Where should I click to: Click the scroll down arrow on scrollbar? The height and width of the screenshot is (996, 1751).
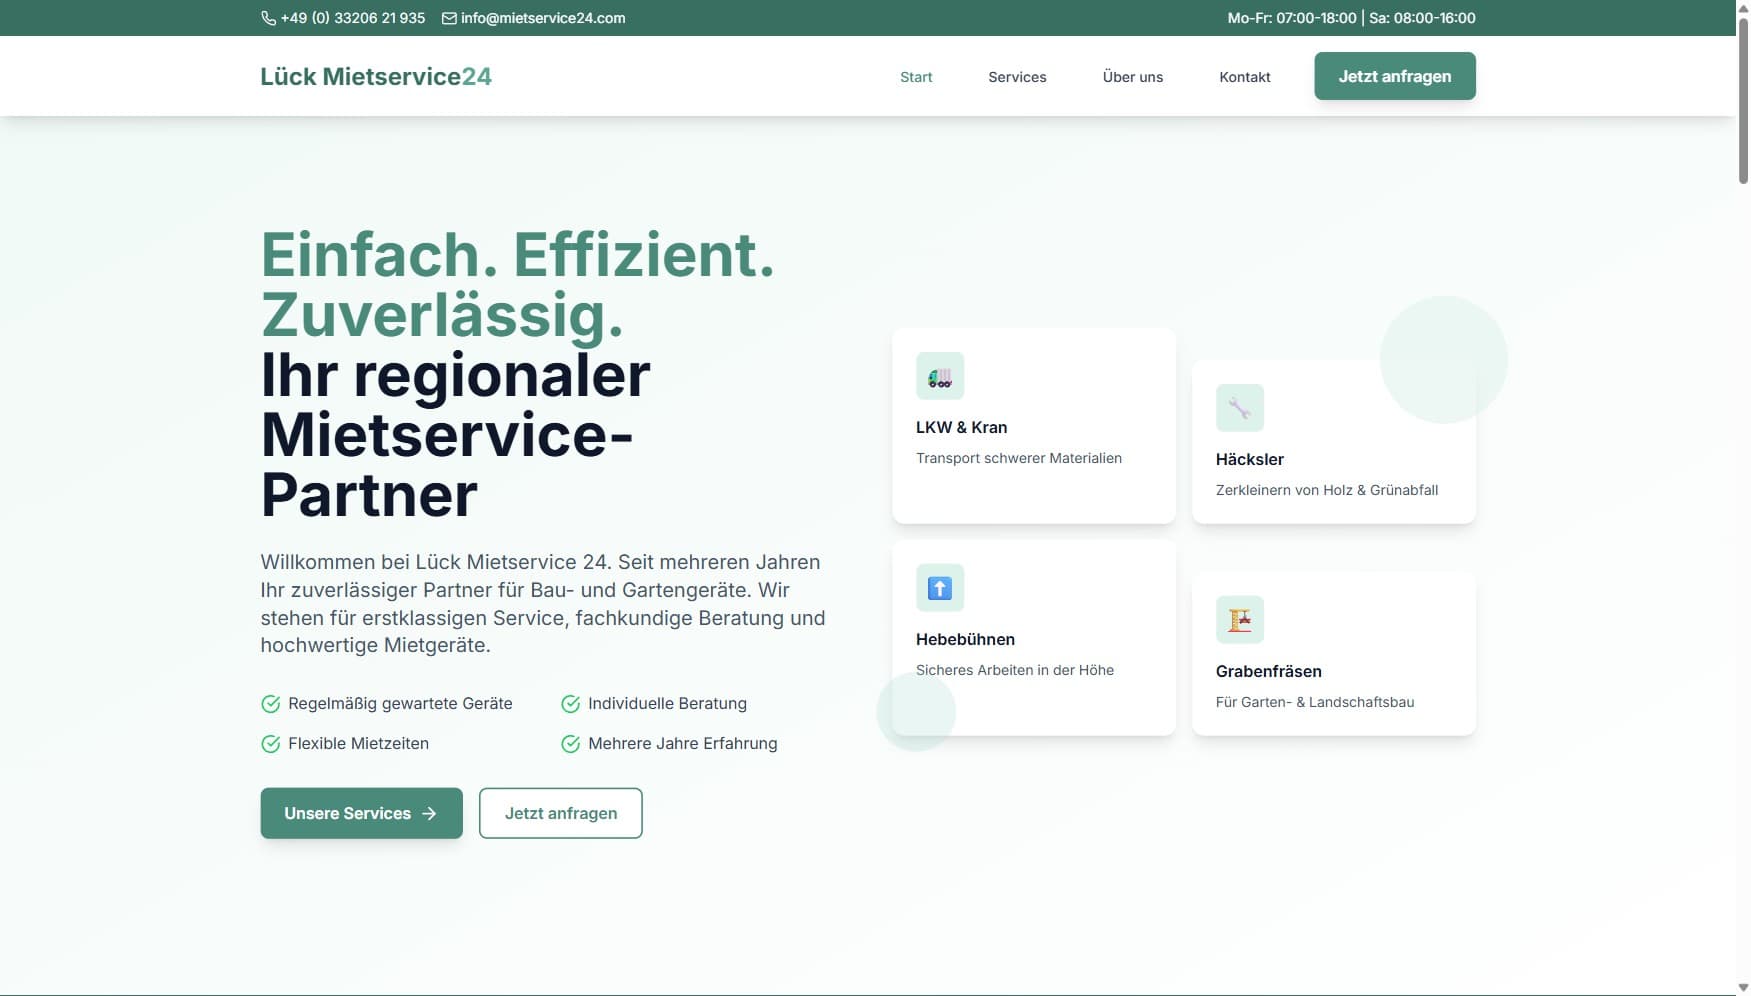tap(1743, 988)
